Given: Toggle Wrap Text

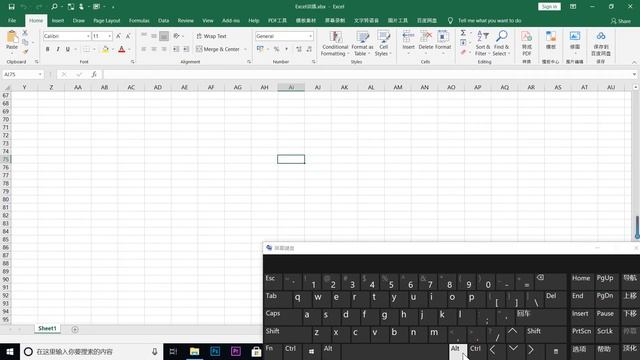Looking at the screenshot, I should tap(211, 36).
